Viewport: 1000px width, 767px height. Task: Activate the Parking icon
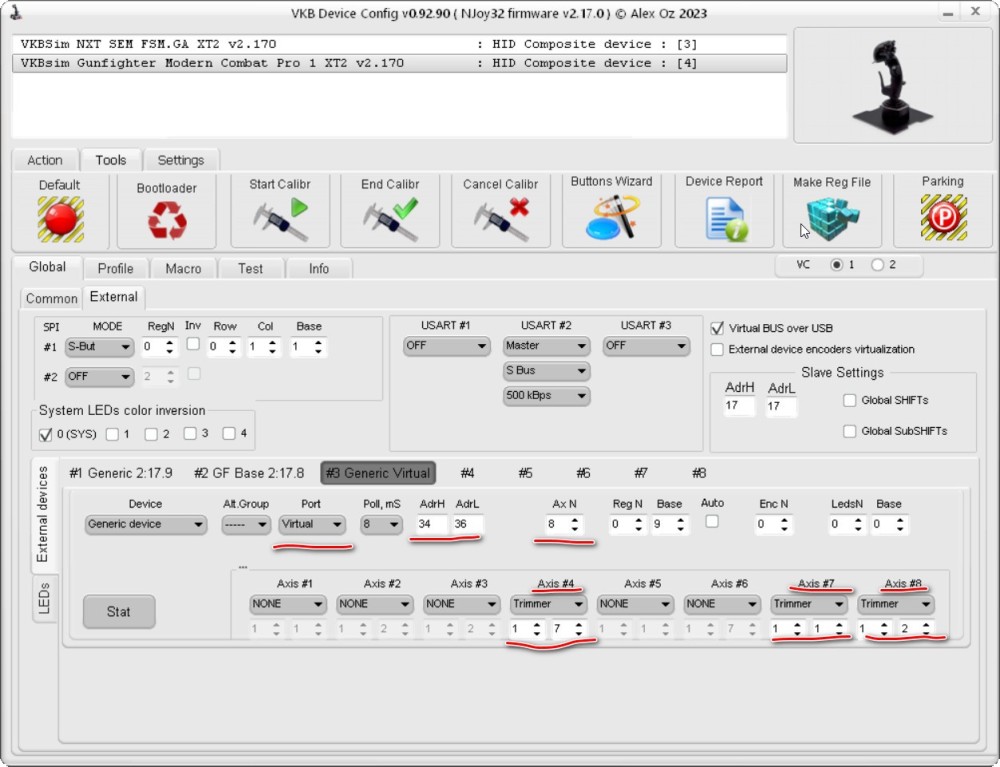click(942, 218)
